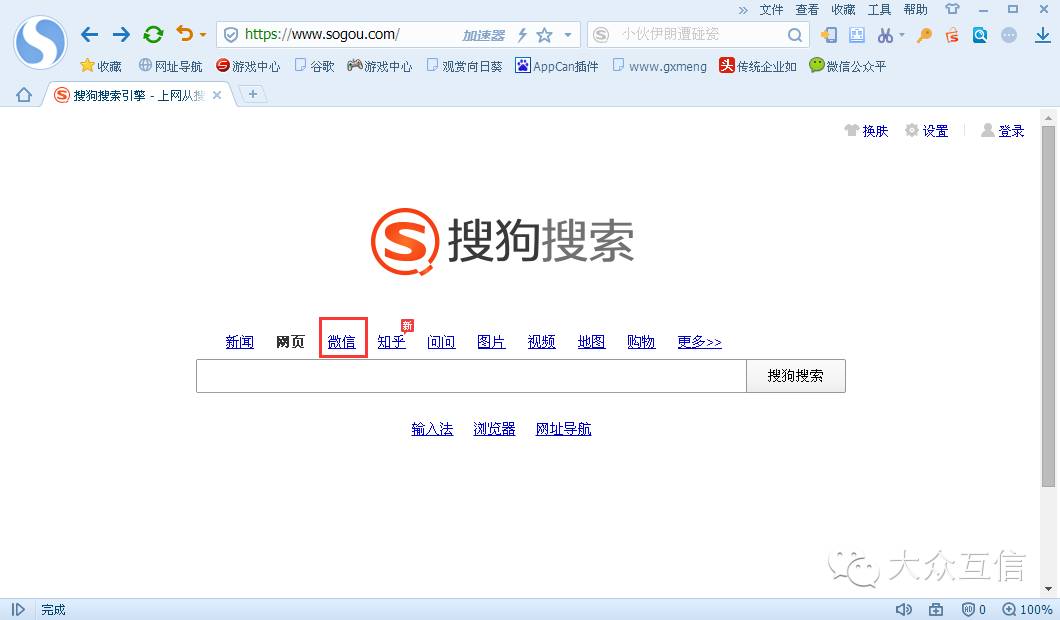This screenshot has width=1060, height=620.
Task: Click the orange 'S' extension toolbar icon
Action: pos(952,34)
